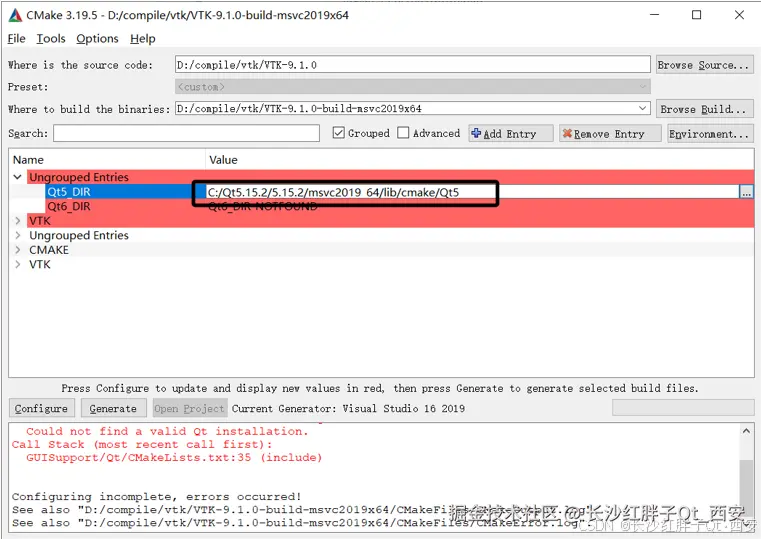Enable the Advanced checkbox
This screenshot has height=539, width=761.
[x=403, y=133]
